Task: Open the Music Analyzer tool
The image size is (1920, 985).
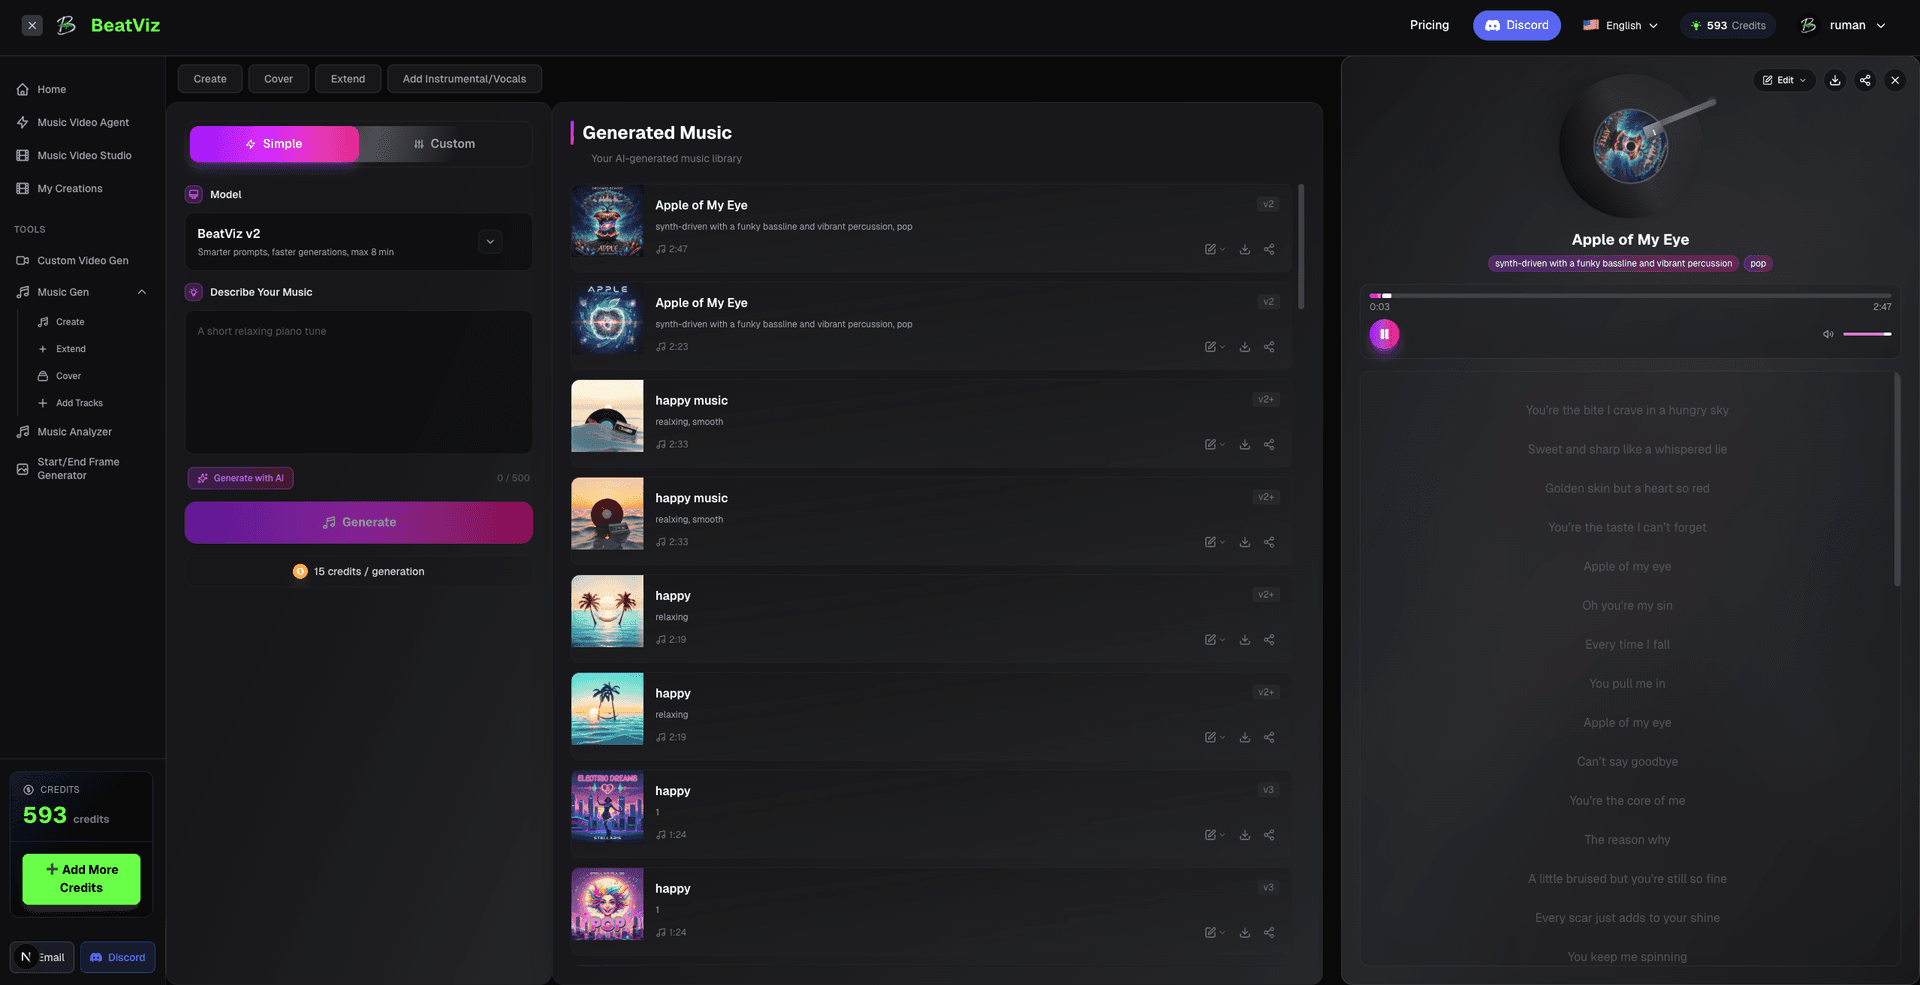Action: (72, 432)
